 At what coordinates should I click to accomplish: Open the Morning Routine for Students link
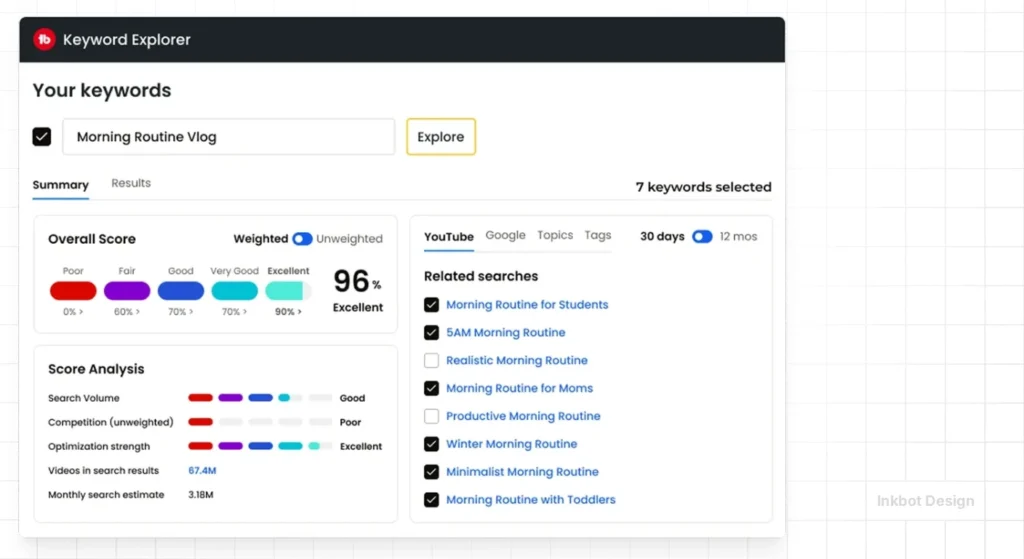click(527, 305)
